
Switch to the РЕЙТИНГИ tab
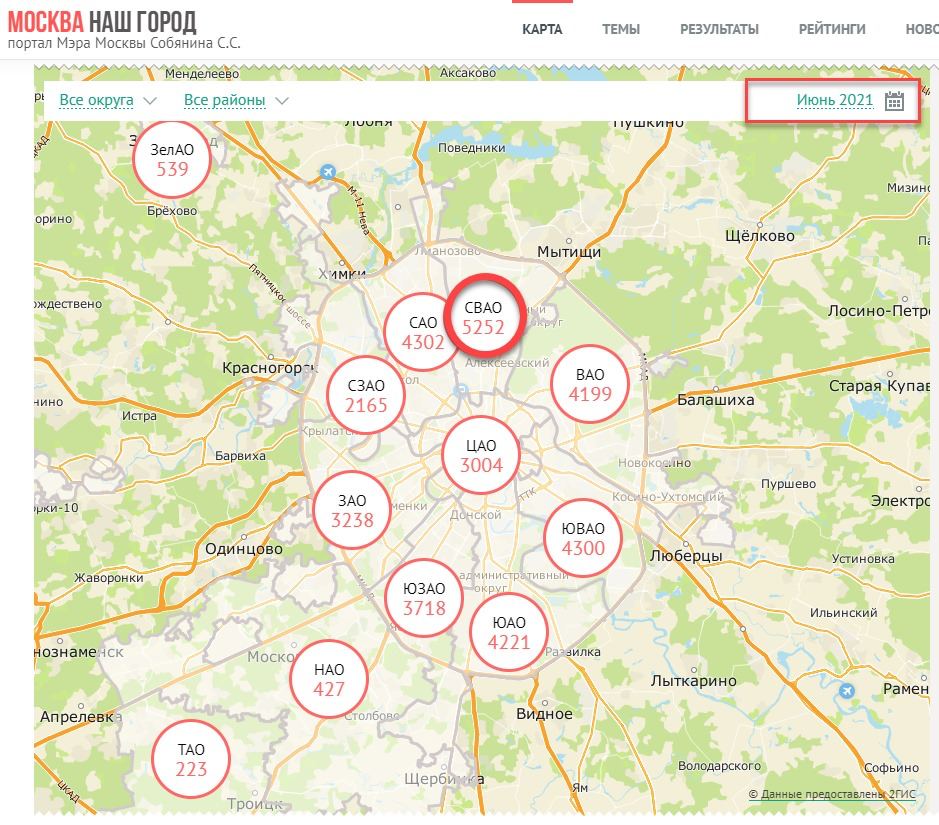click(832, 29)
